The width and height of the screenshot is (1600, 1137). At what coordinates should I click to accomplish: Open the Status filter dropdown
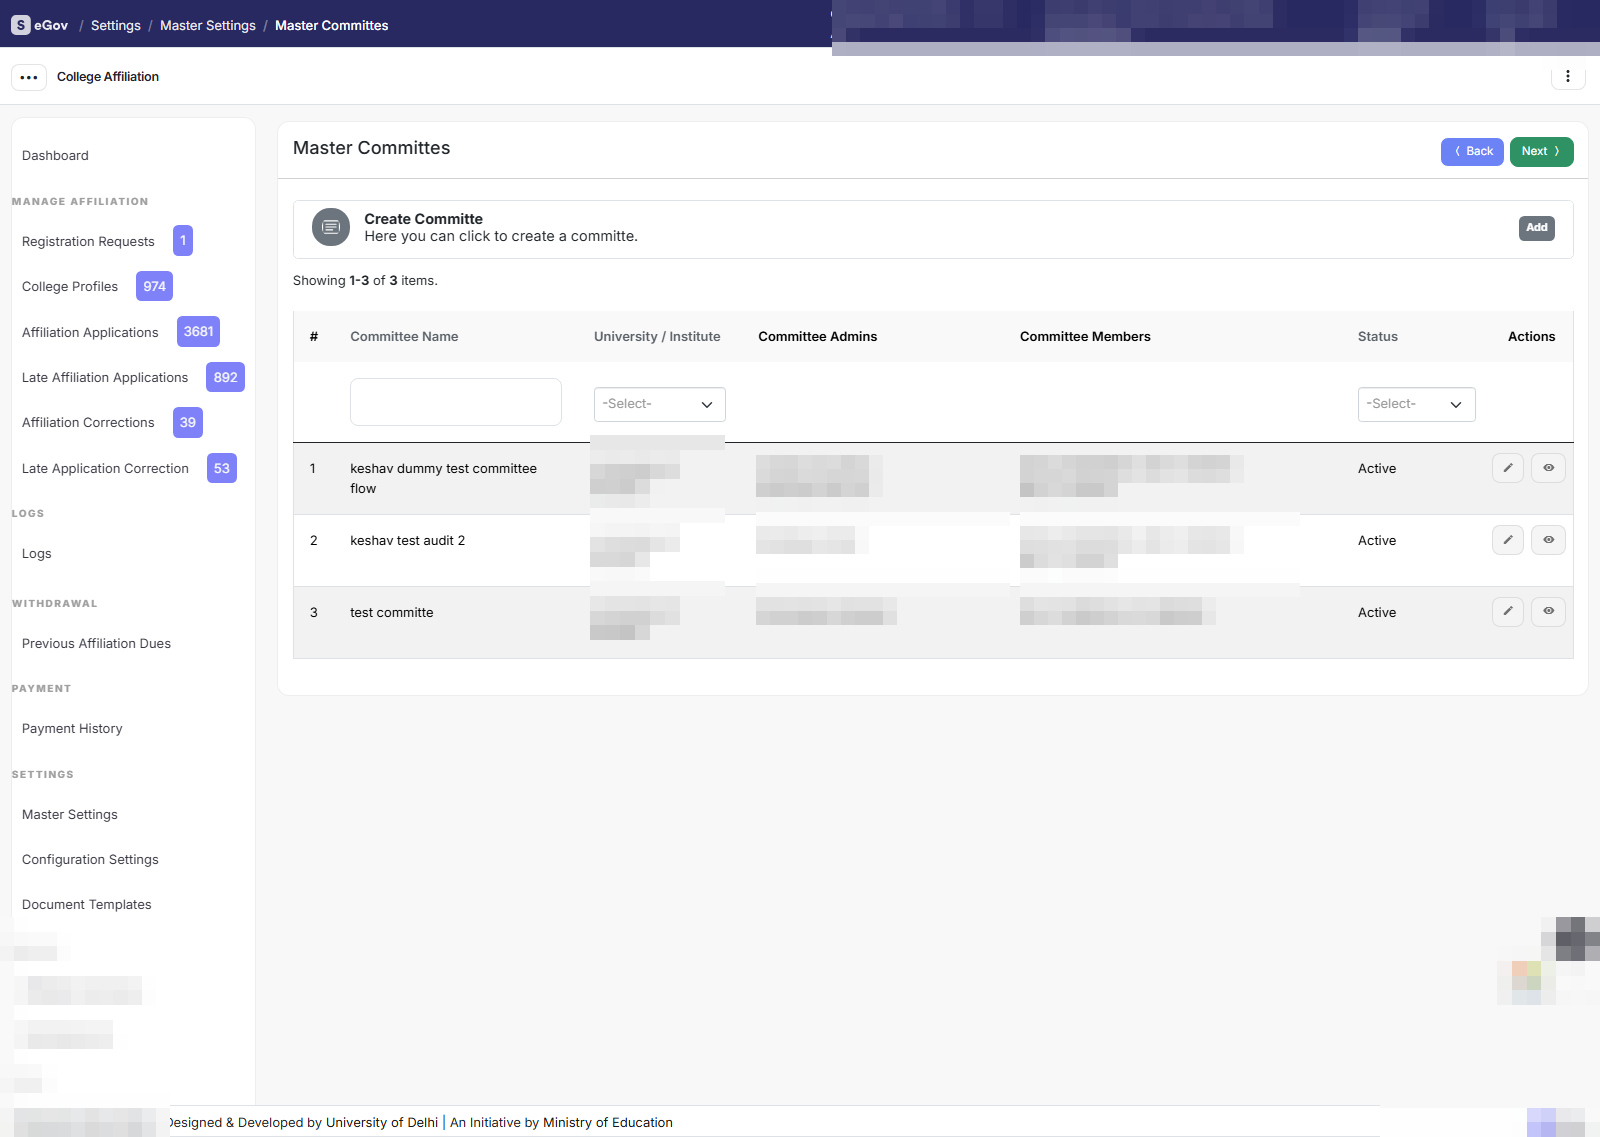[1416, 404]
